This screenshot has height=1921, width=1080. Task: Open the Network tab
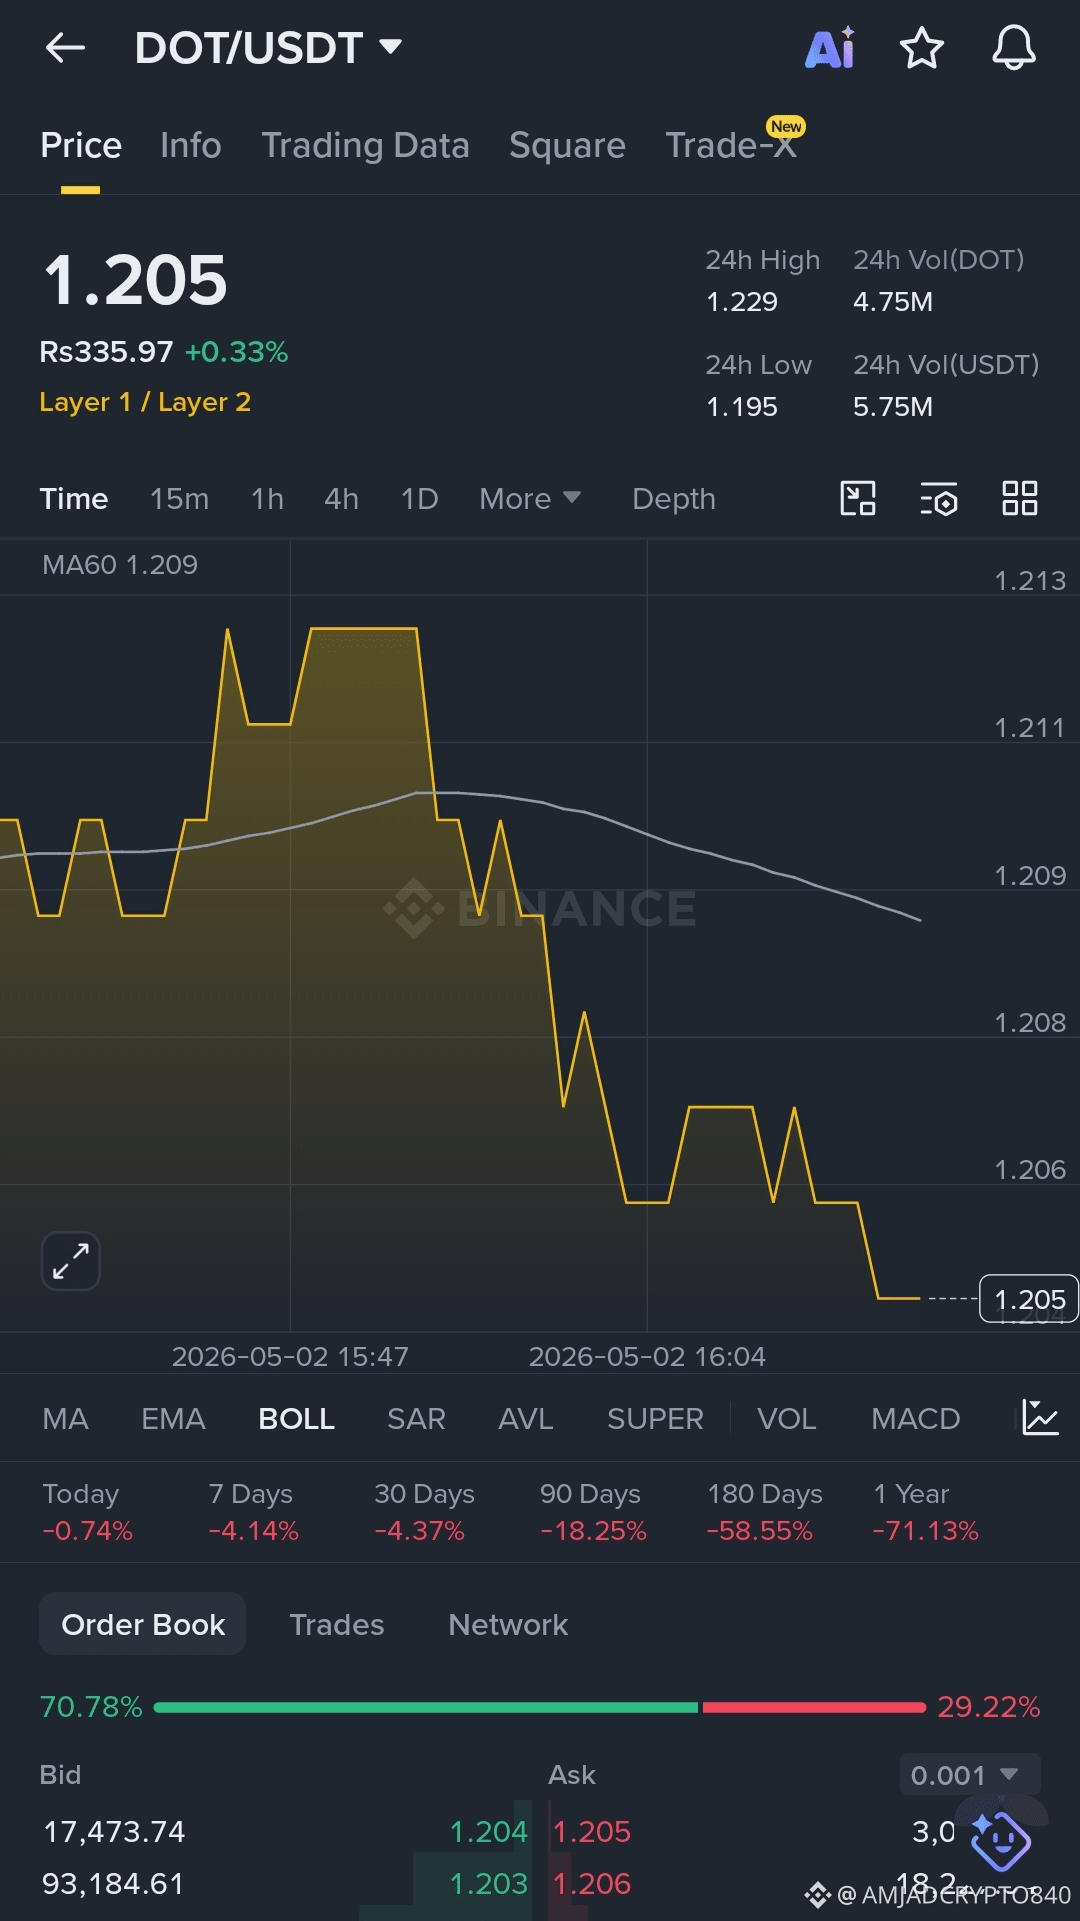508,1624
